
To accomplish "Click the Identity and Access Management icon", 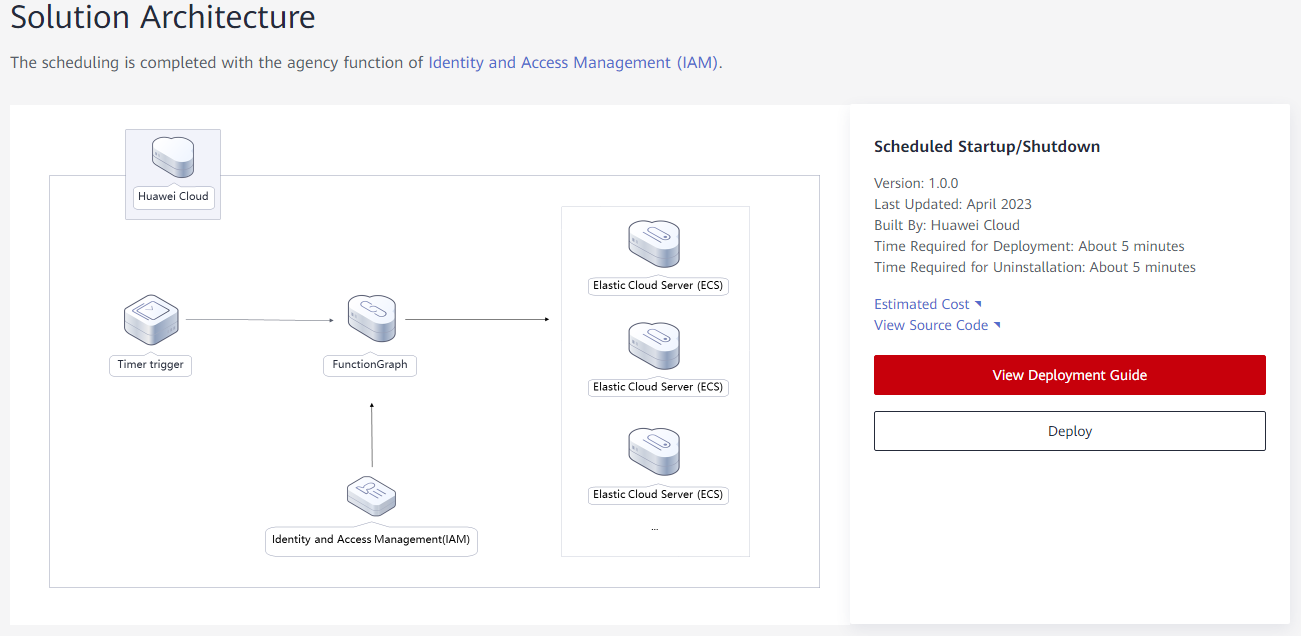I will point(371,494).
